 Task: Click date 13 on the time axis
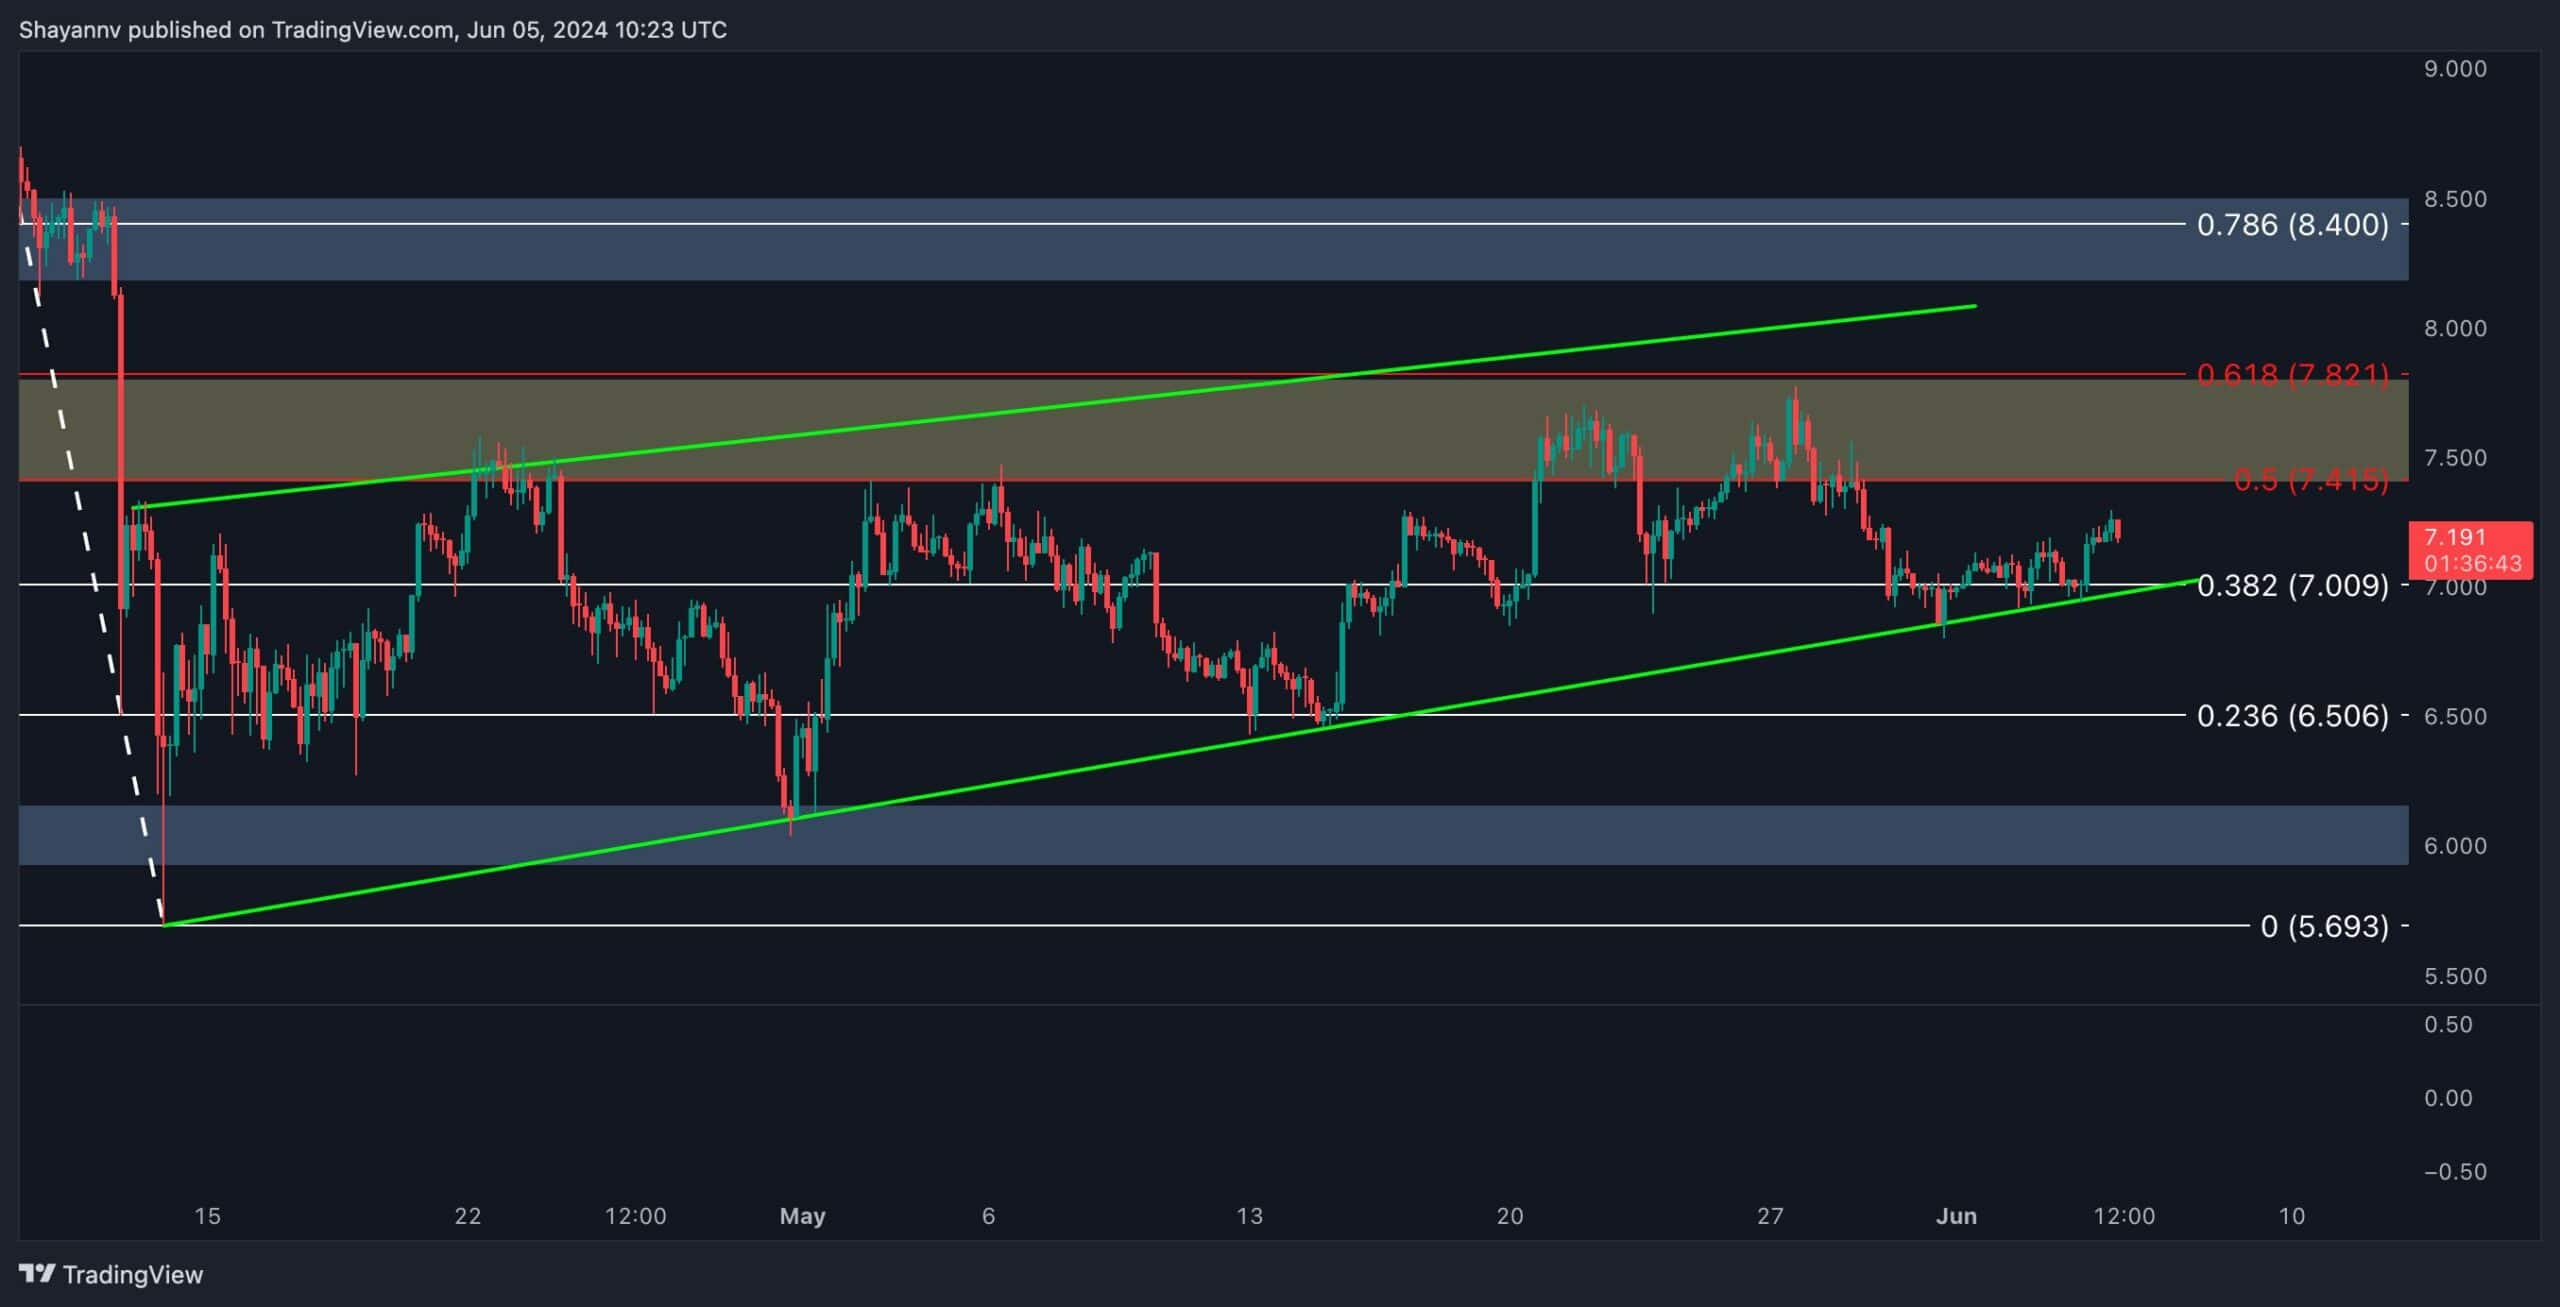point(1249,1216)
